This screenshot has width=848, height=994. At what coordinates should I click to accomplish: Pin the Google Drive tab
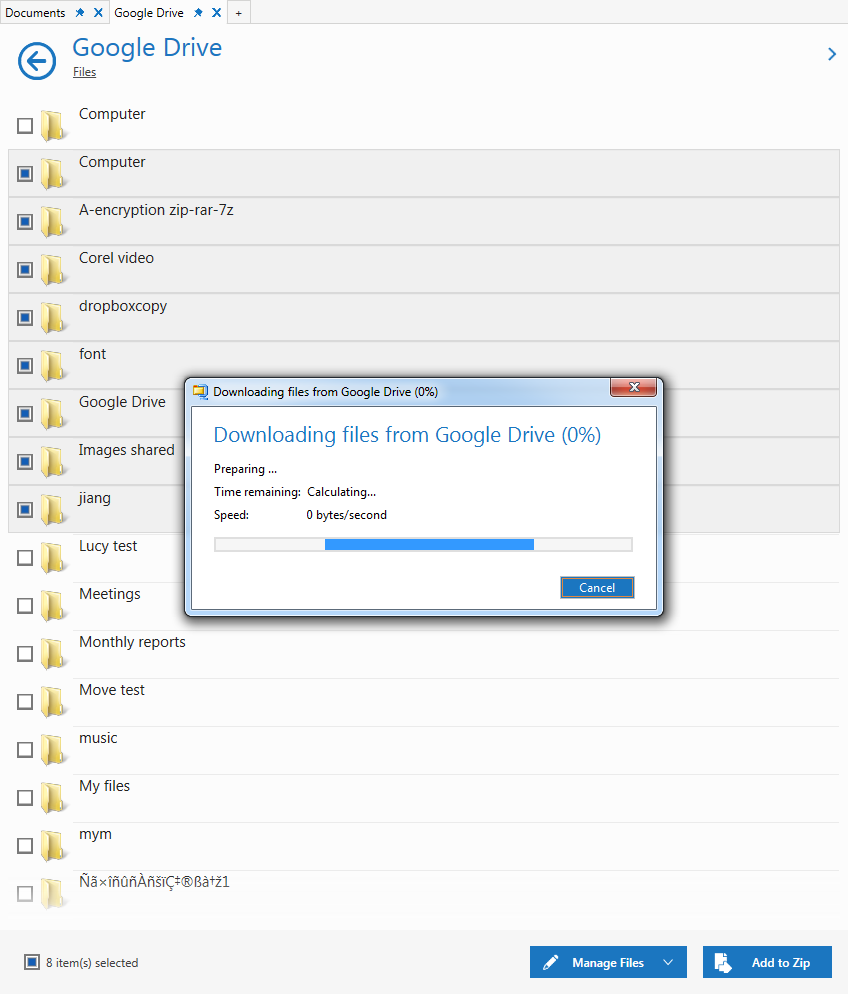click(x=198, y=13)
